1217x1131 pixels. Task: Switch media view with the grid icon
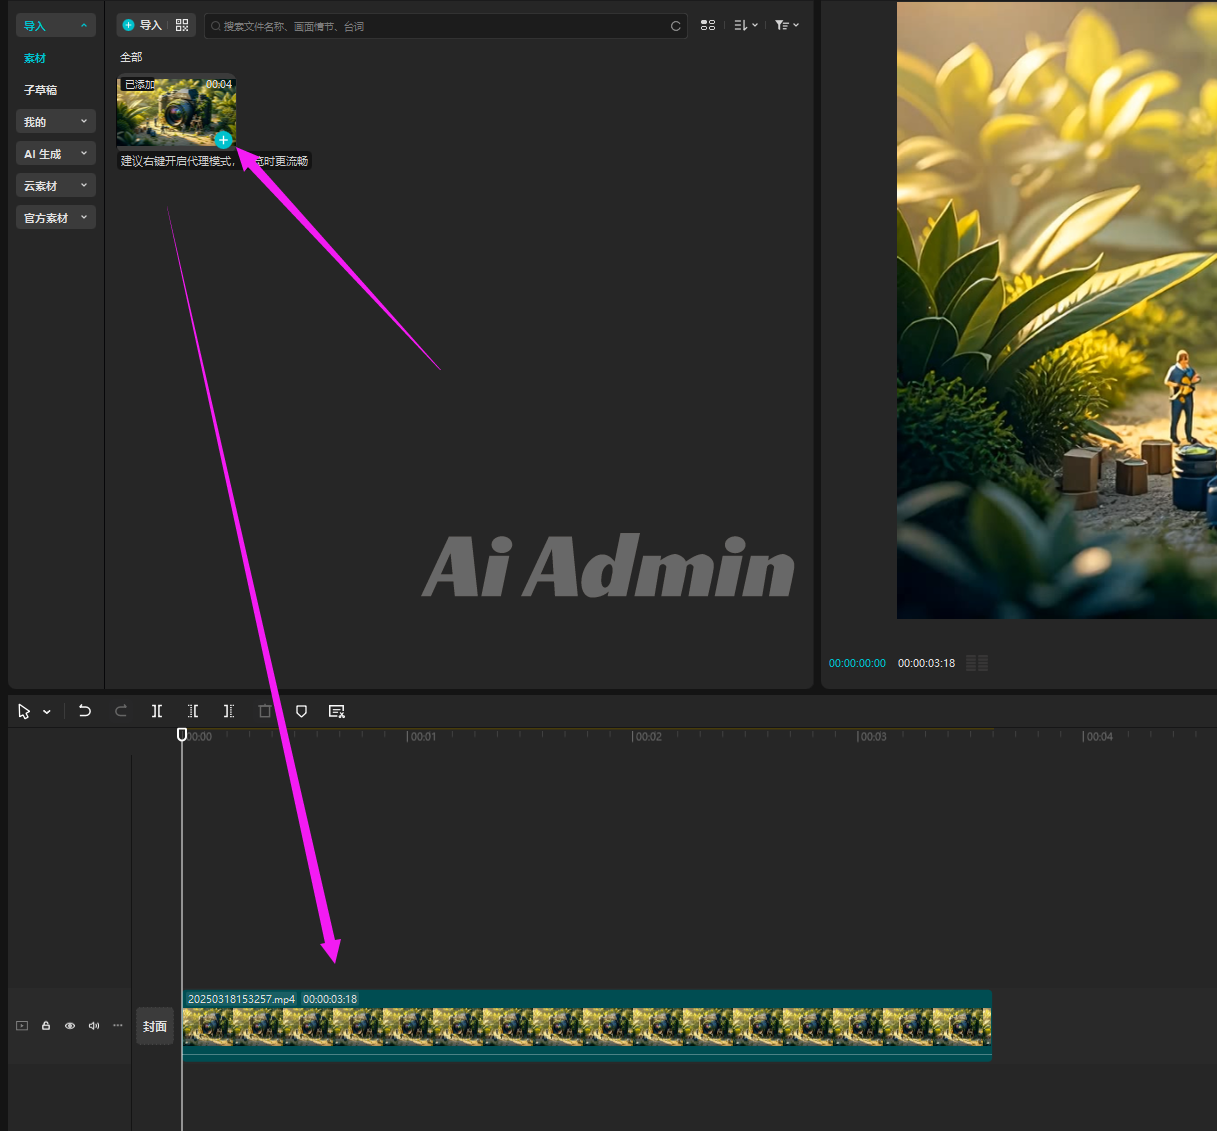click(708, 25)
